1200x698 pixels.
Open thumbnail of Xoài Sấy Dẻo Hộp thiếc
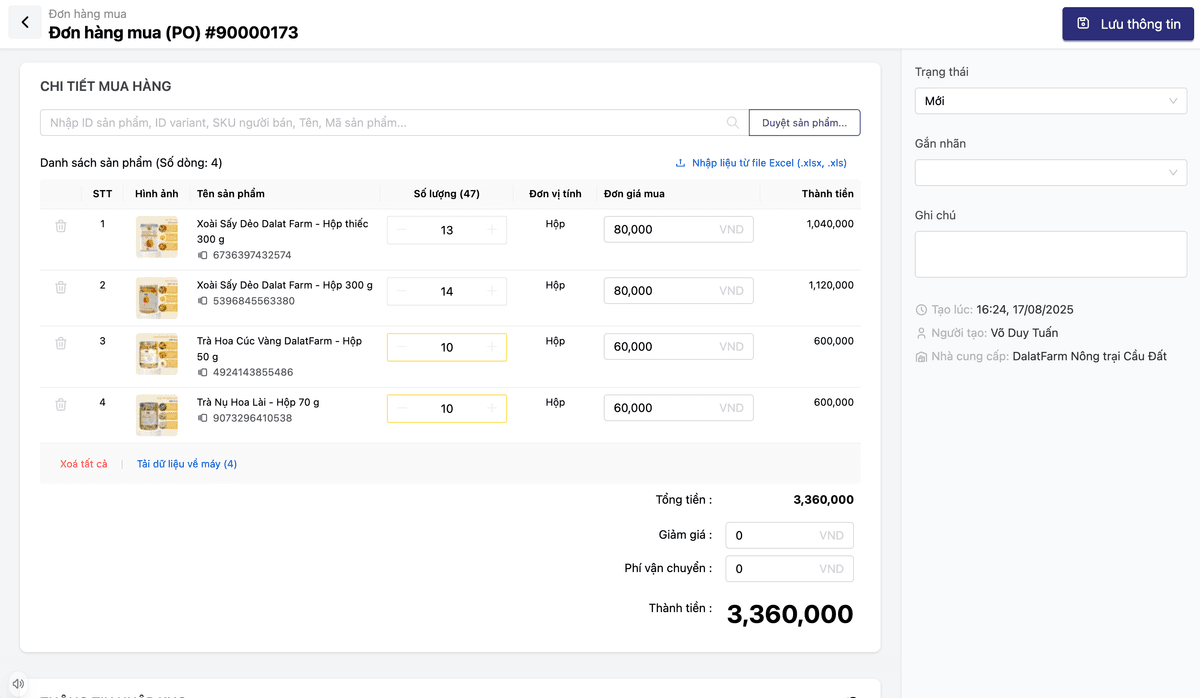[x=157, y=237]
